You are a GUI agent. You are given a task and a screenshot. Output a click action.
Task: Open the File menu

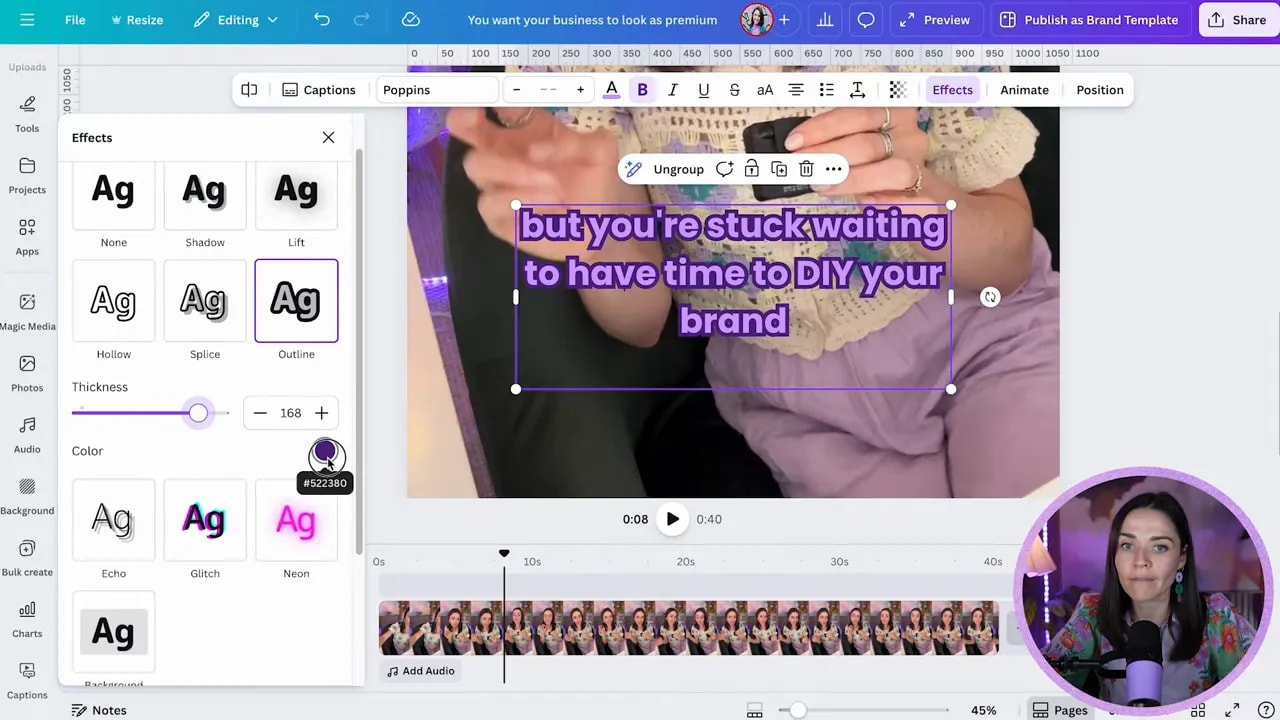(x=74, y=19)
